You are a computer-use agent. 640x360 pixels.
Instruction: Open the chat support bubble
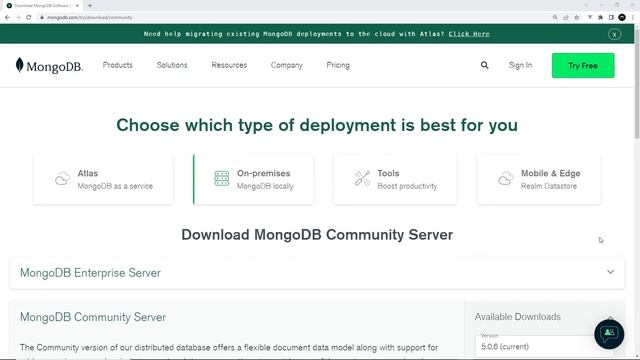(x=609, y=334)
